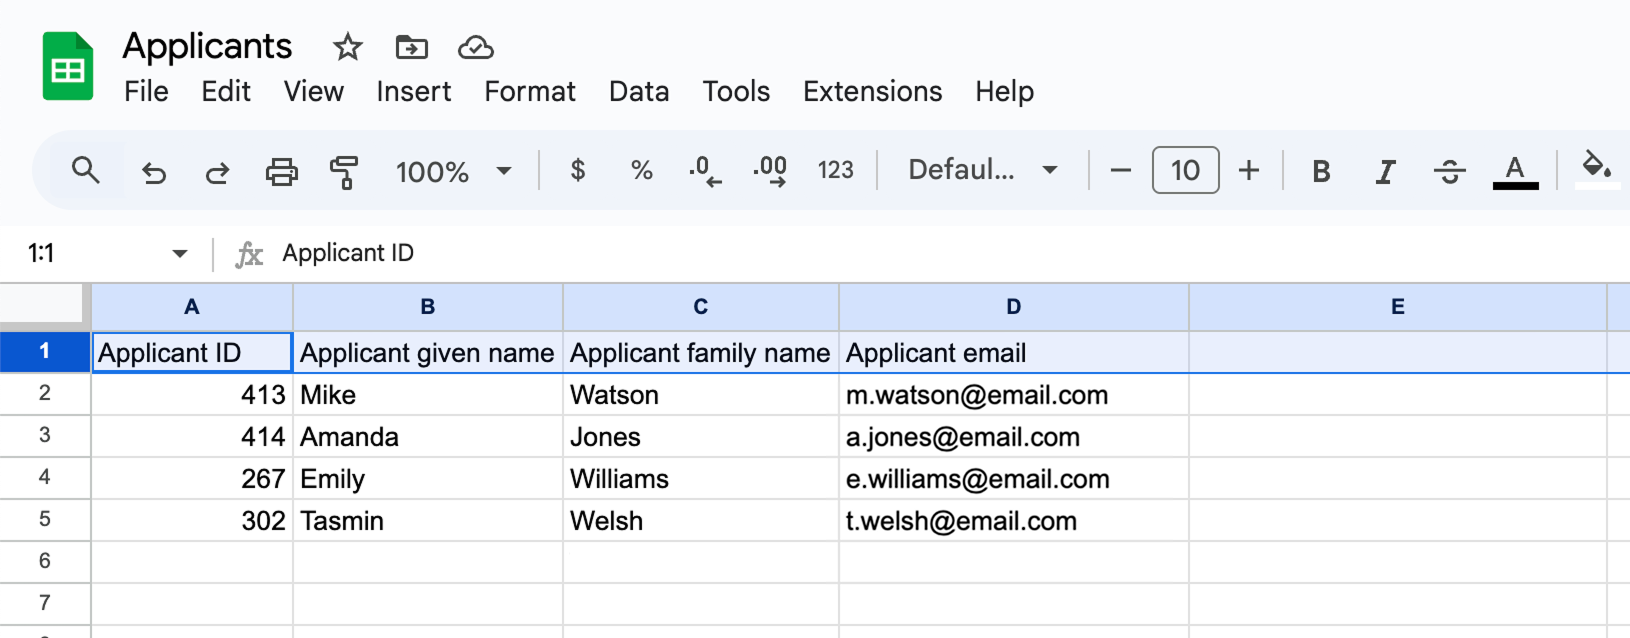The image size is (1630, 638).
Task: Open the font family dropdown
Action: tap(983, 170)
